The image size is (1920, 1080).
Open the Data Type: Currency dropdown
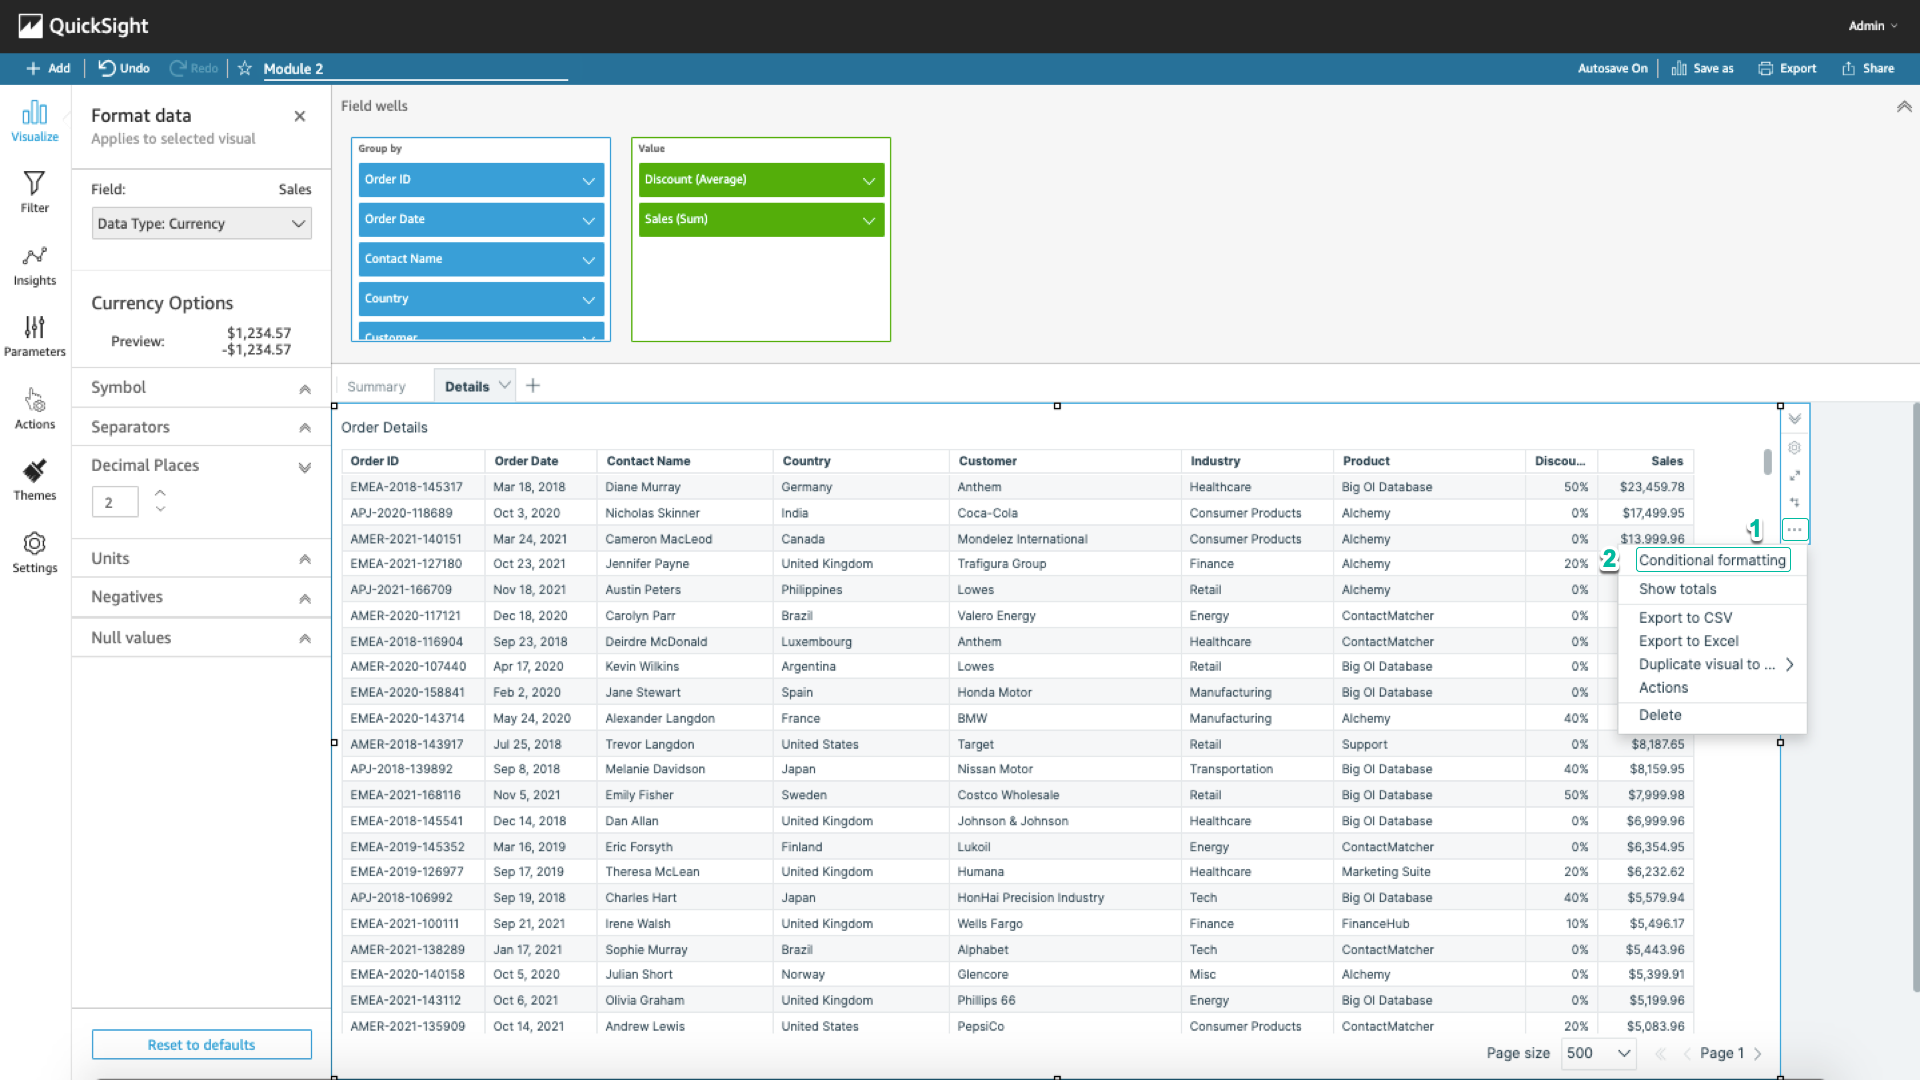point(201,223)
